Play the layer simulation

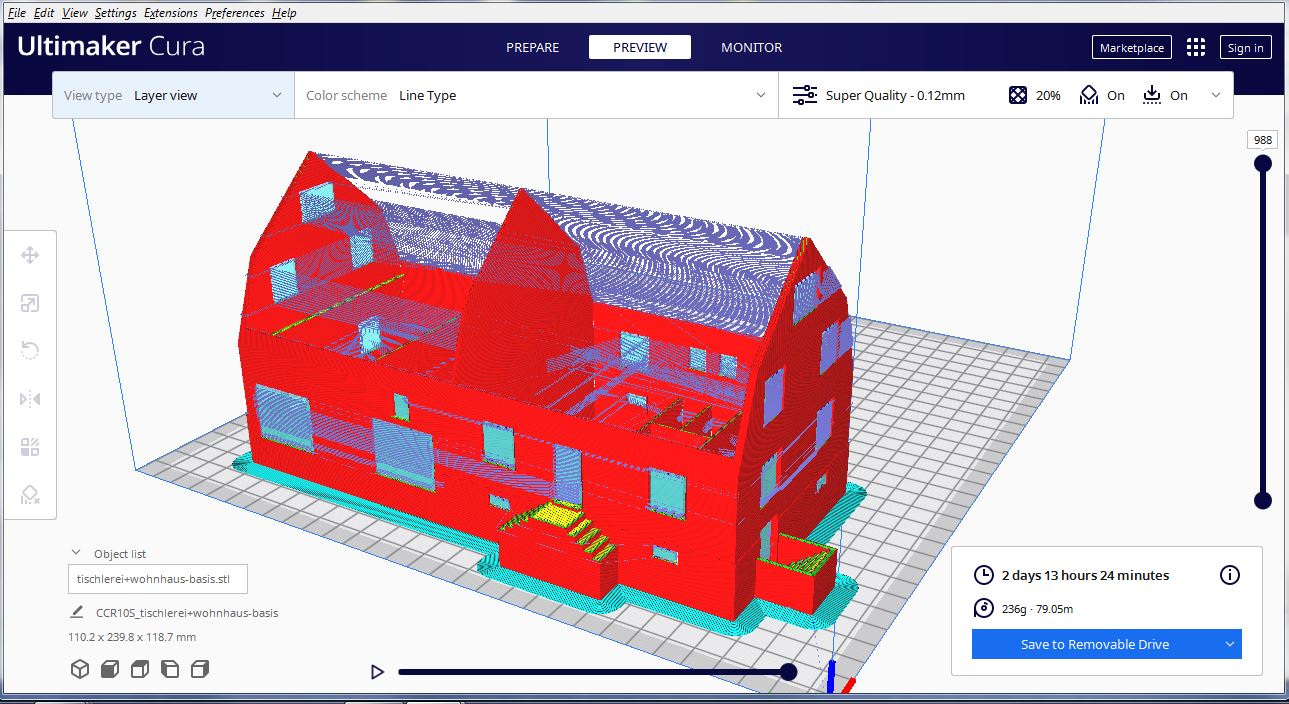click(377, 672)
